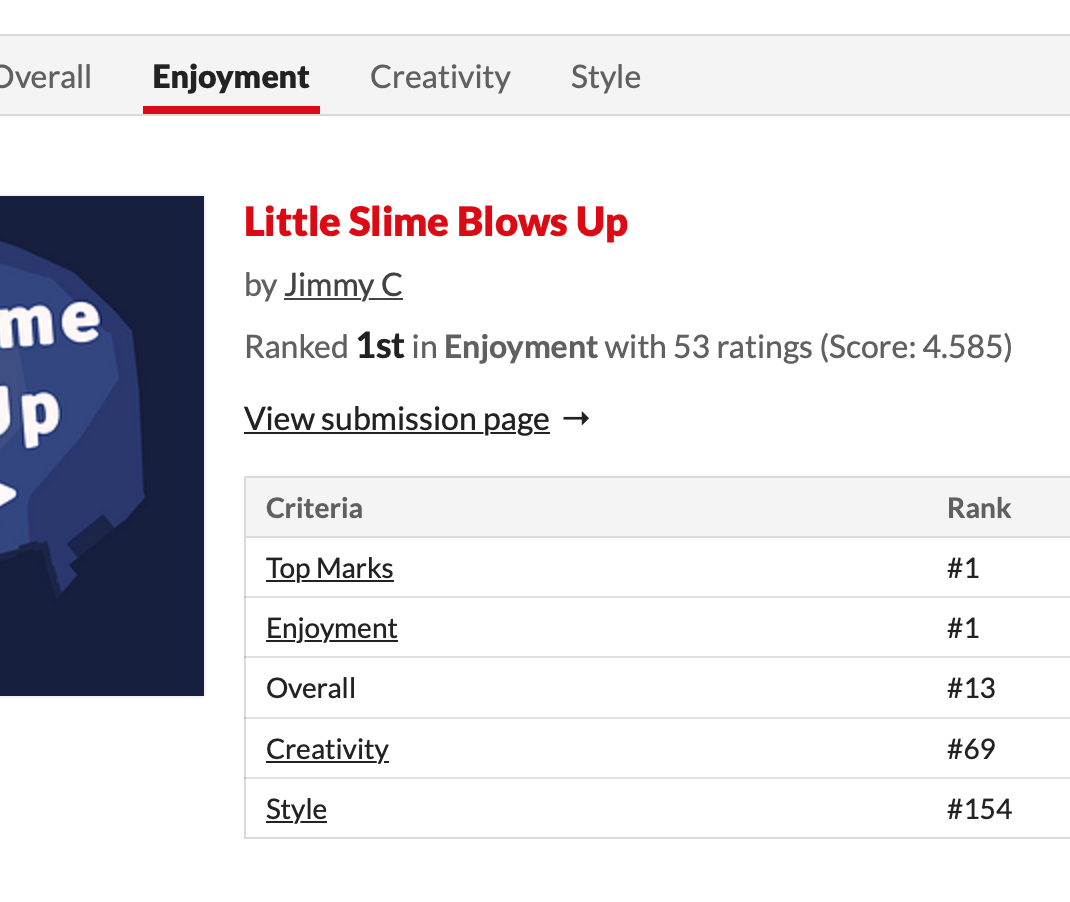
Task: Open the Little Slime Blows Up title link
Action: (x=436, y=222)
